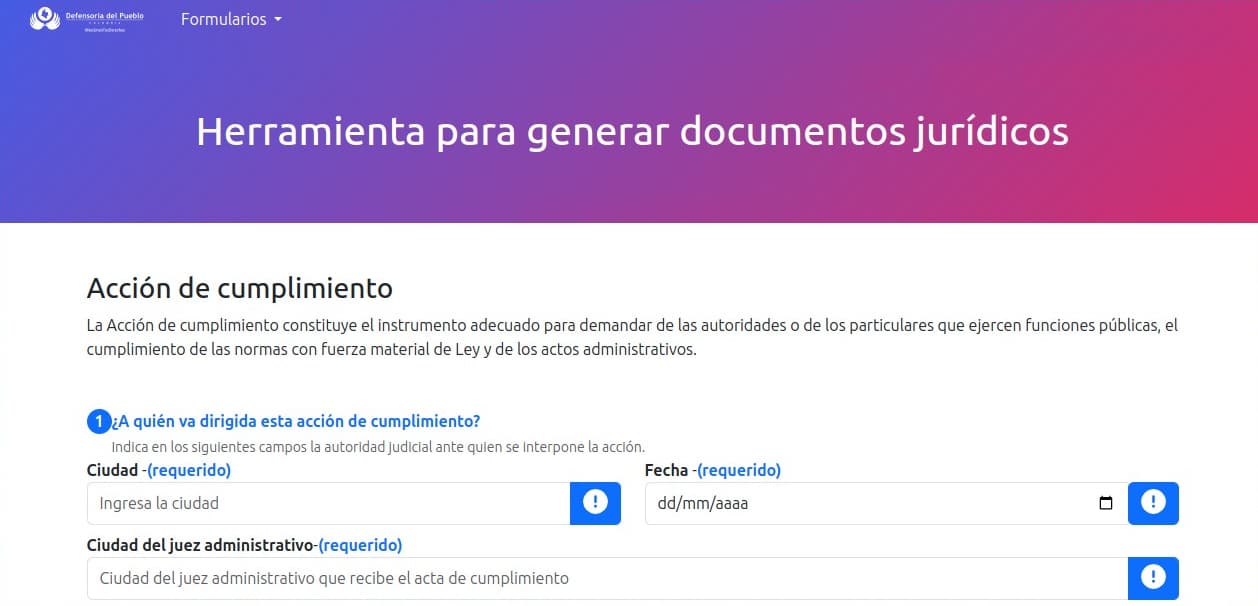Focus the Ciudad del juez administrativo input
This screenshot has height=606, width=1258.
tap(607, 578)
